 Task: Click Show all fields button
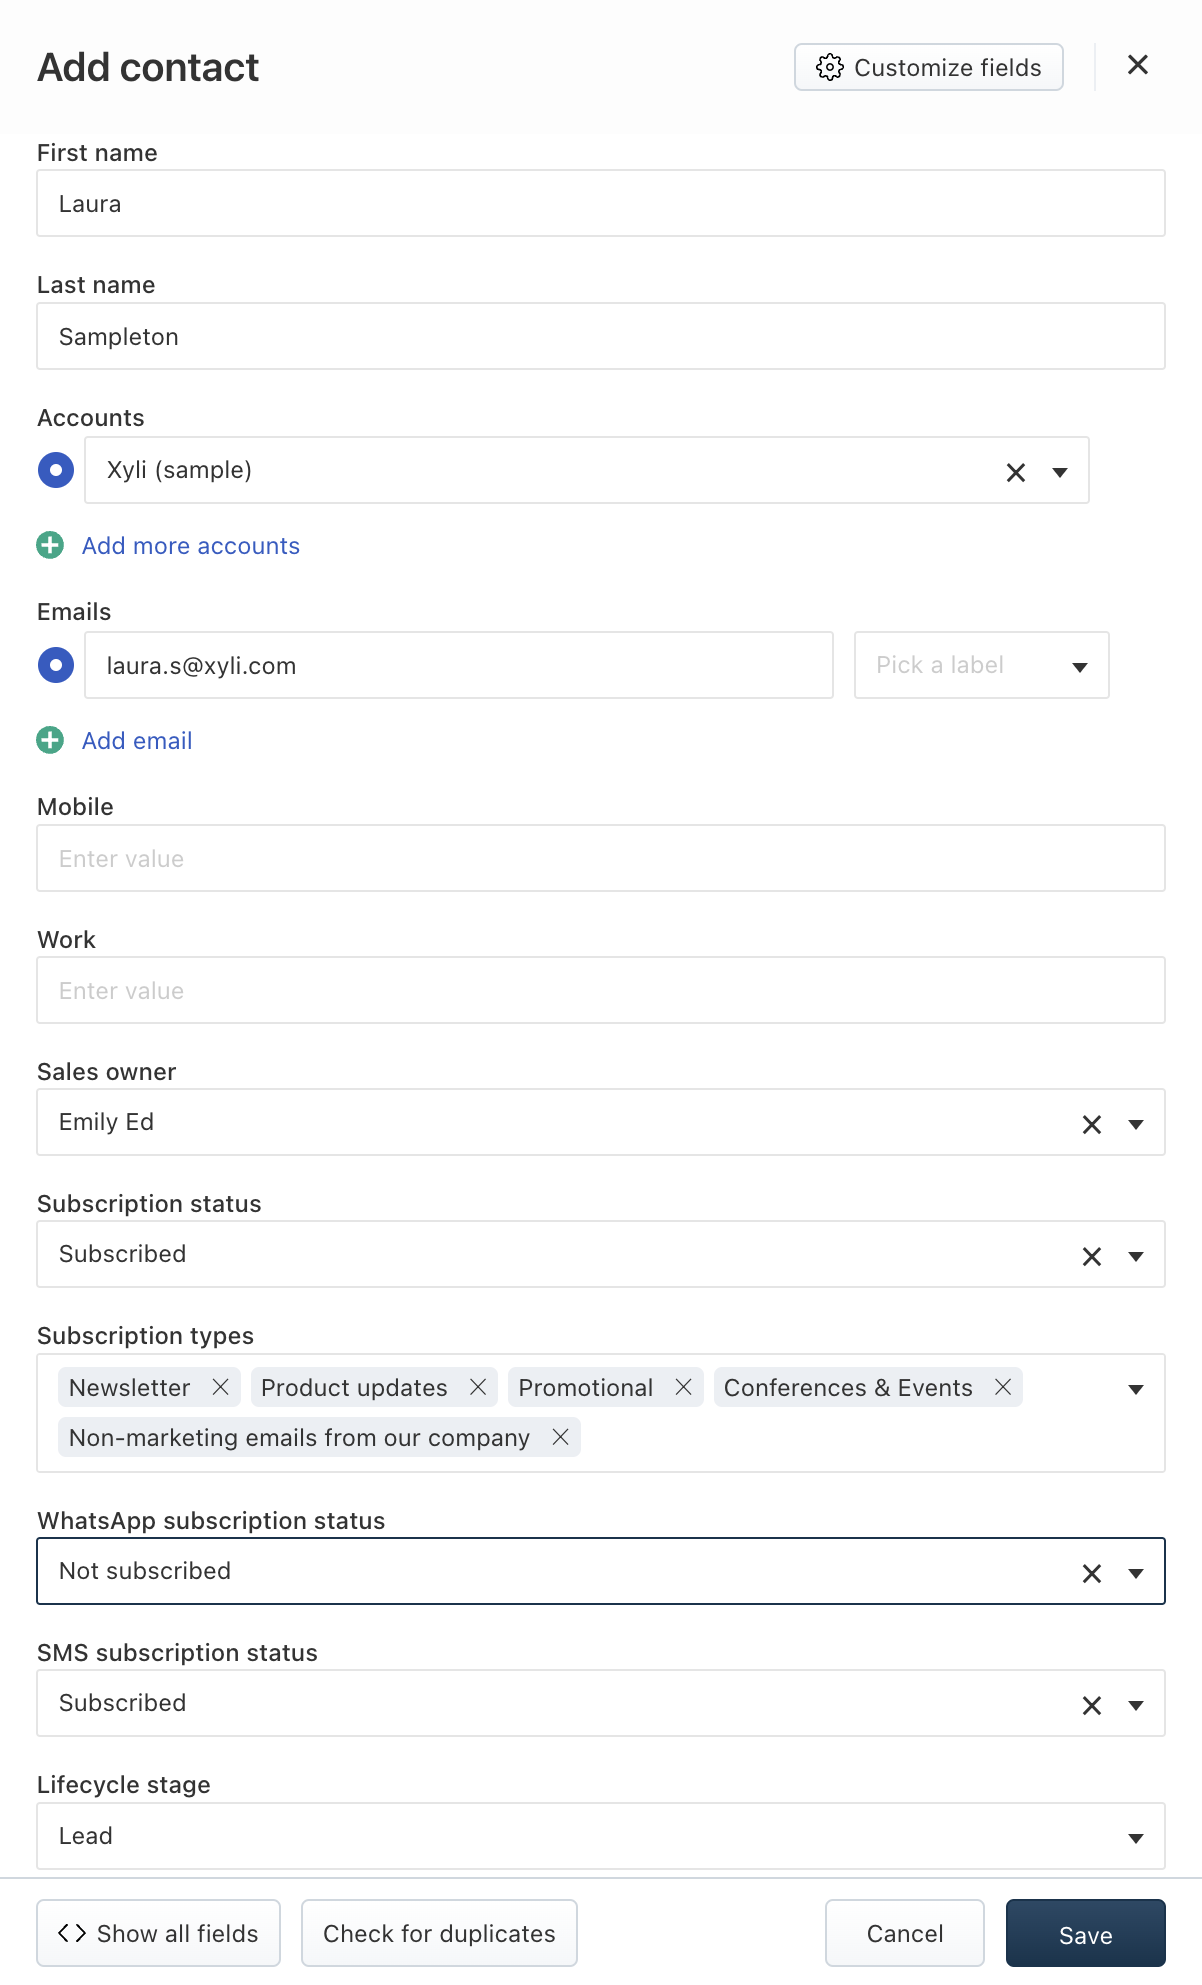(158, 1933)
